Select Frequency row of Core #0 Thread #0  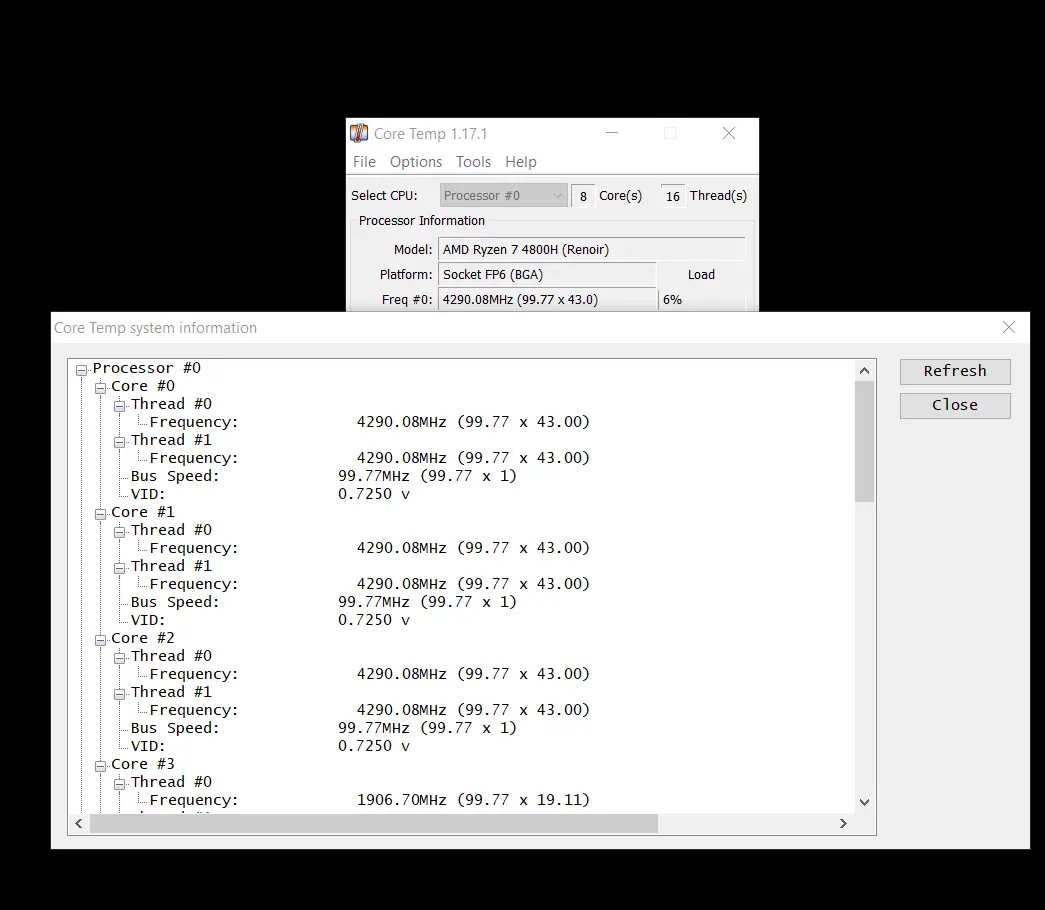tap(370, 422)
